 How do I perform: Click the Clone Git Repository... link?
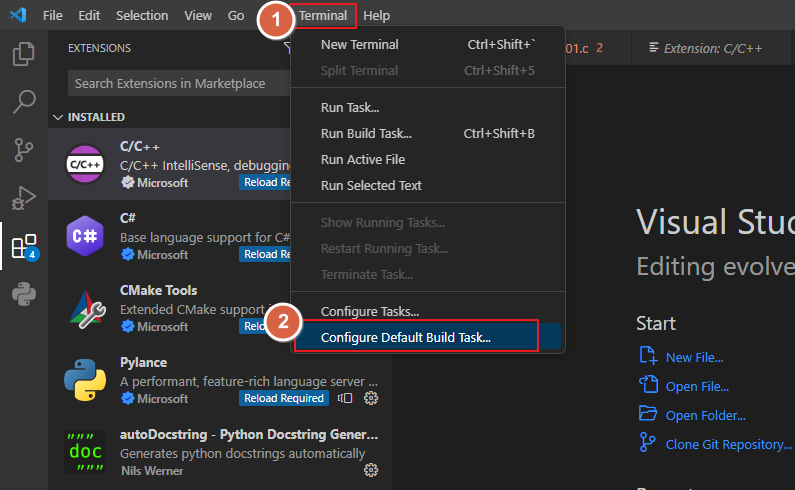pyautogui.click(x=729, y=444)
